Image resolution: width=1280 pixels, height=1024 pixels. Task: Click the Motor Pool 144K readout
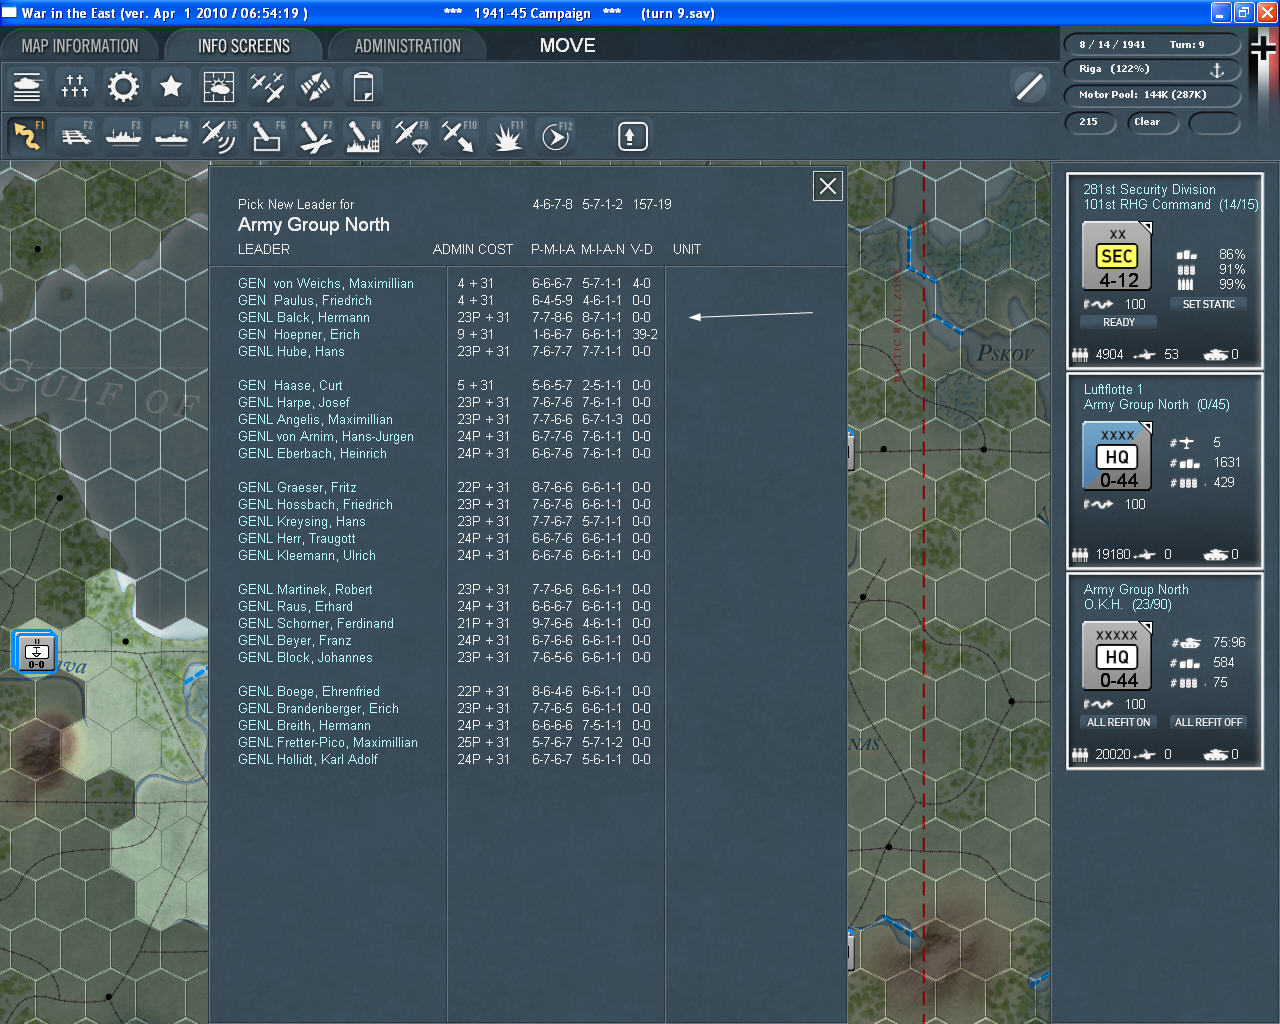pyautogui.click(x=1151, y=95)
